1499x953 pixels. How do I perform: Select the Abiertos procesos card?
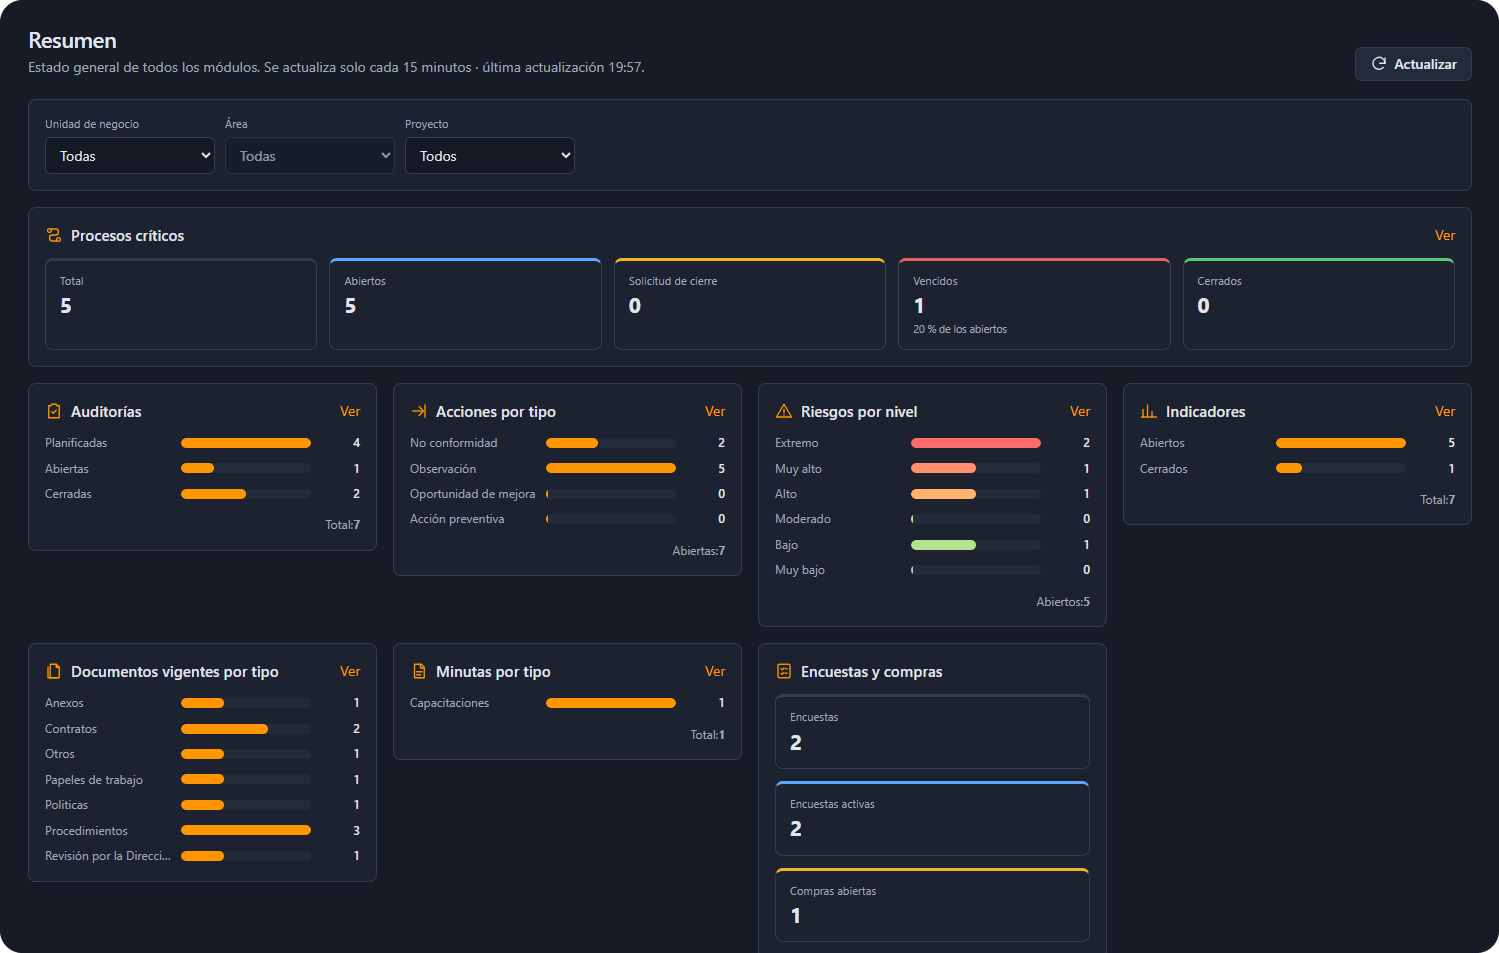pyautogui.click(x=465, y=304)
